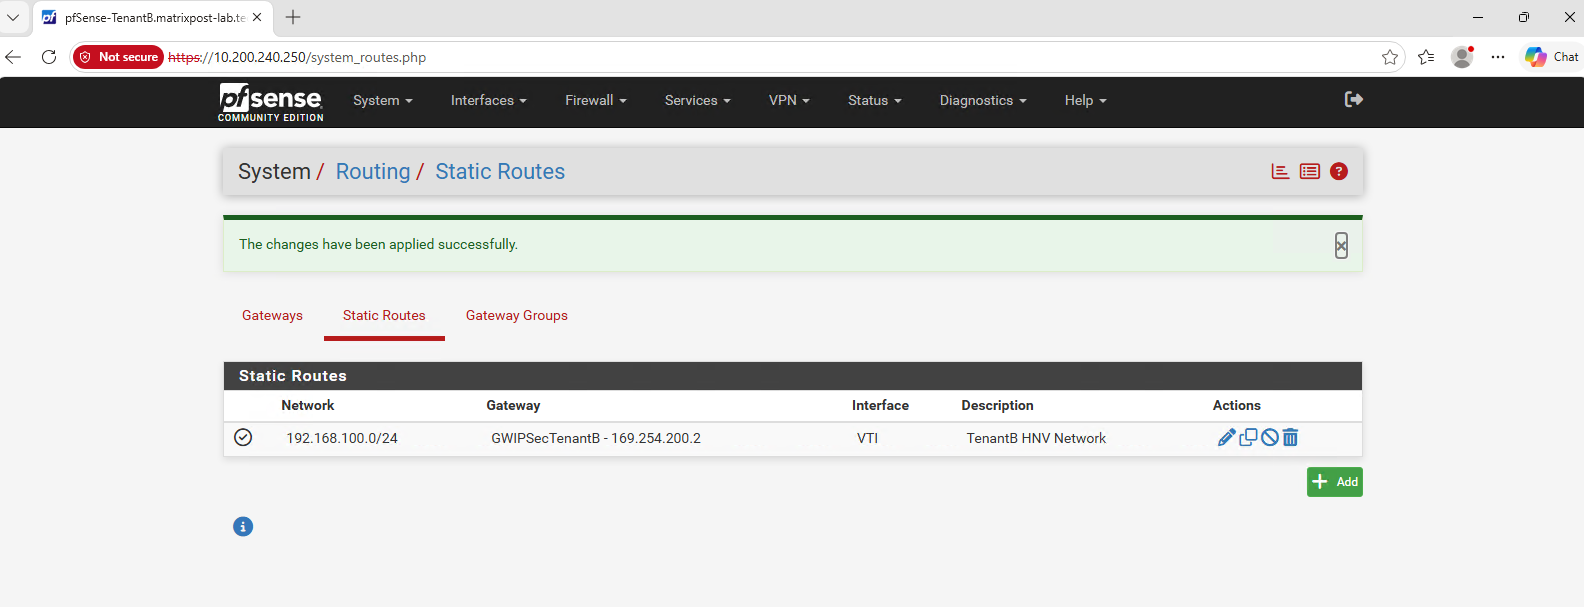This screenshot has width=1584, height=607.
Task: Open related log entries icon
Action: 1310,171
